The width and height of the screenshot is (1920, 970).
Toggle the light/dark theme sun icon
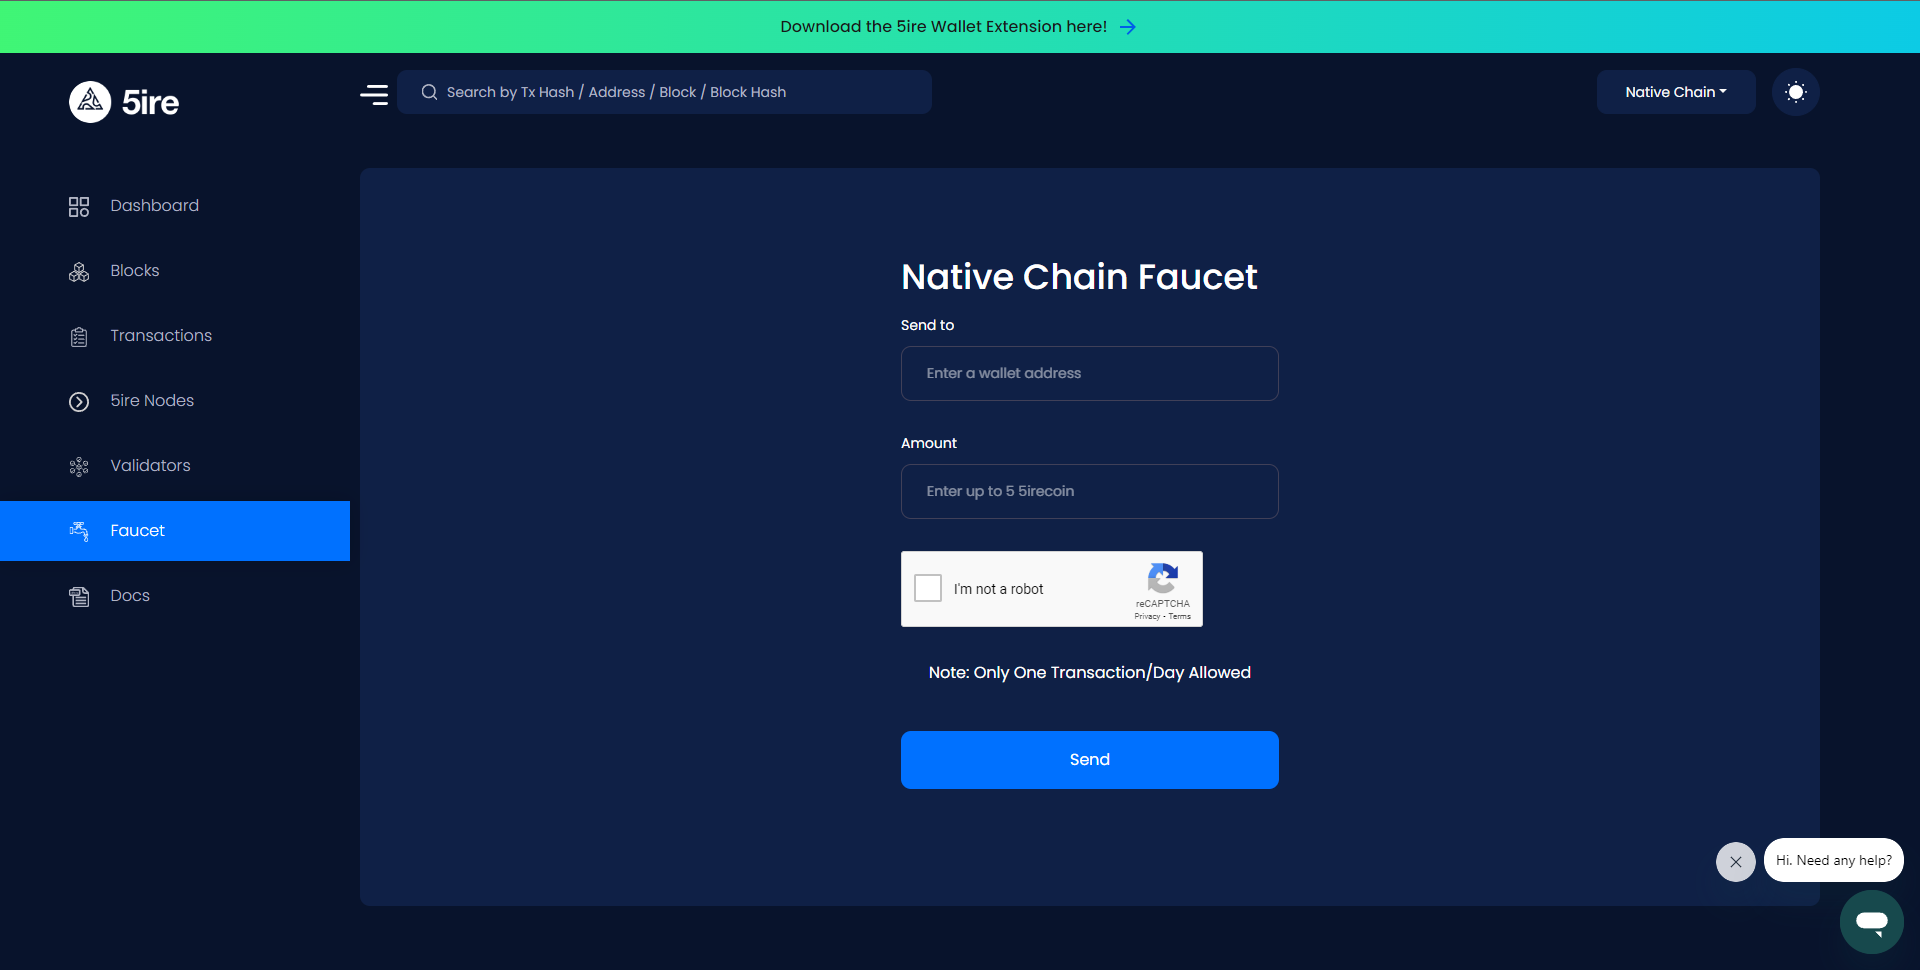(x=1795, y=92)
